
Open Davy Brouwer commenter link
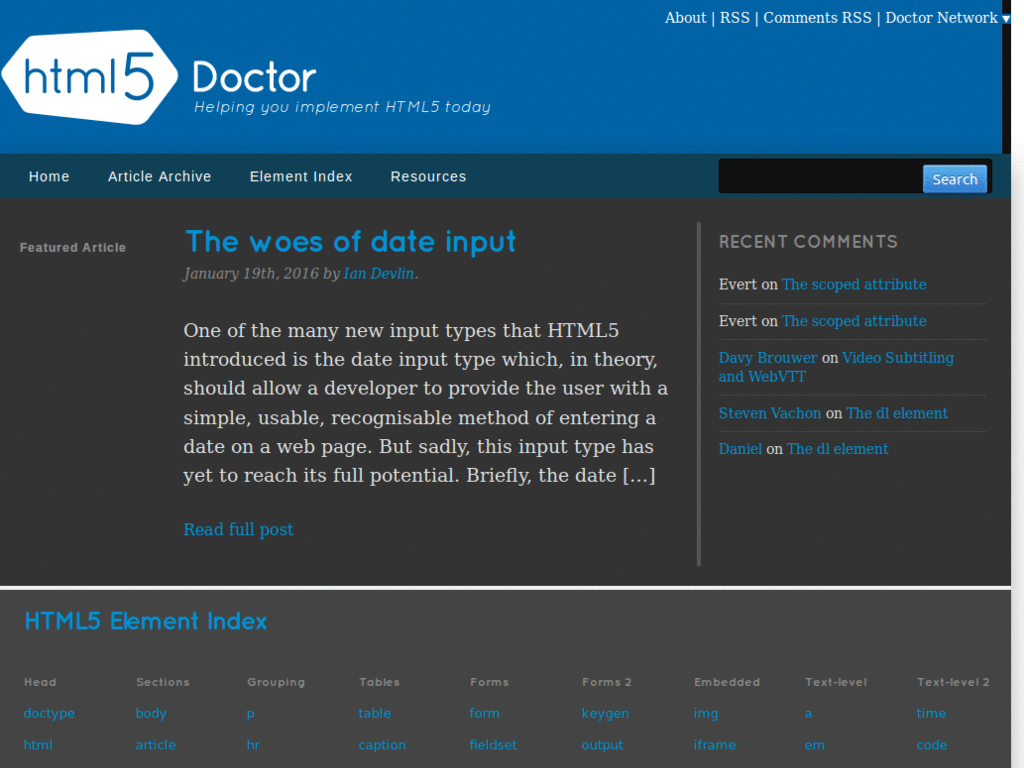pos(767,357)
